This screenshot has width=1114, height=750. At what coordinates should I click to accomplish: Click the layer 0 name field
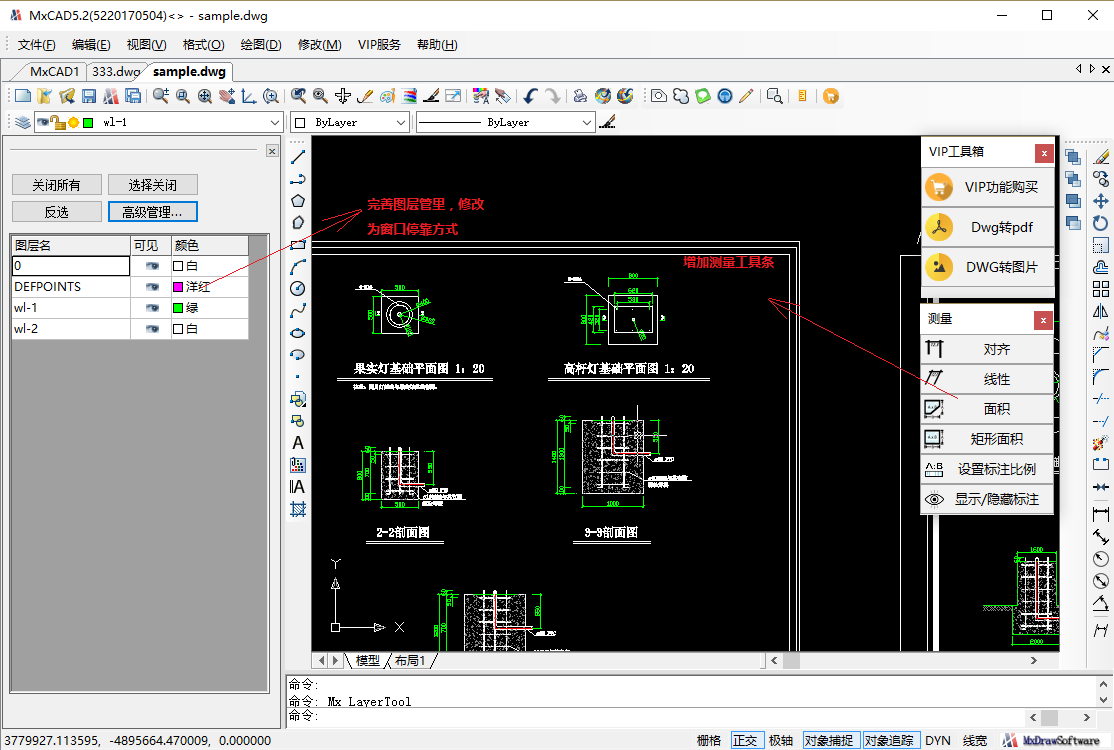(70, 266)
